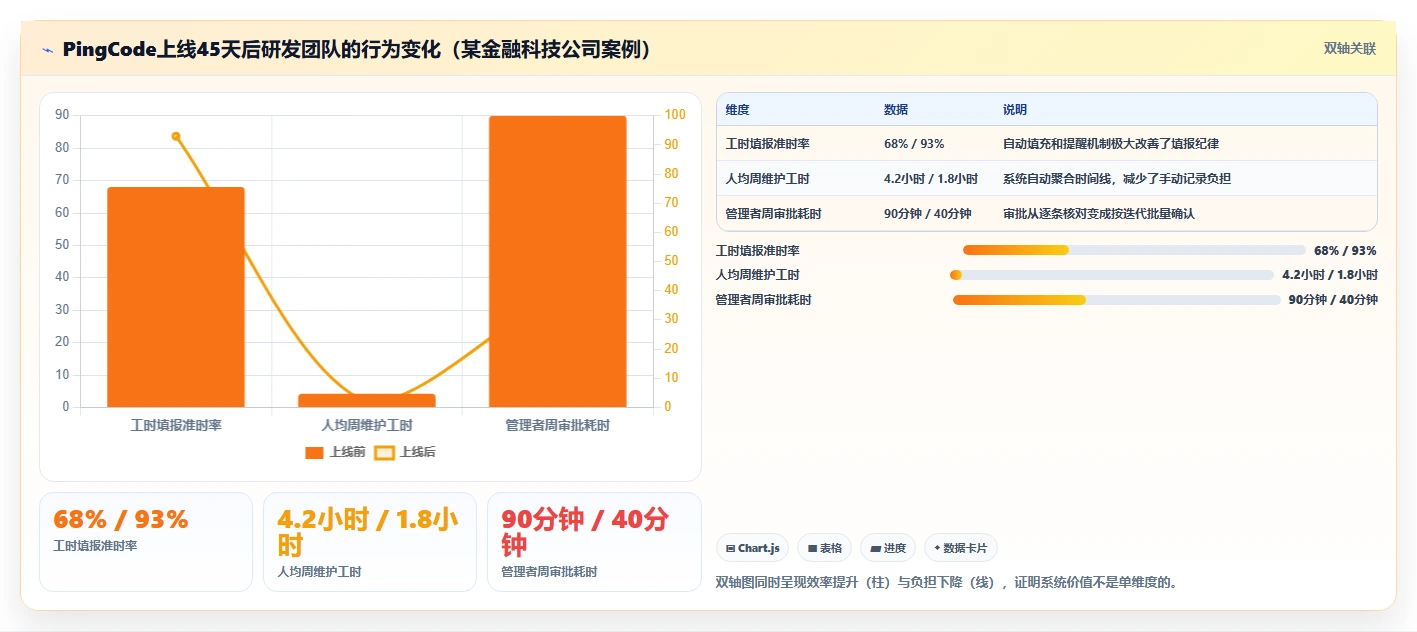The image size is (1417, 632).
Task: Click the 人均周维护工时 table row label
Action: (768, 179)
